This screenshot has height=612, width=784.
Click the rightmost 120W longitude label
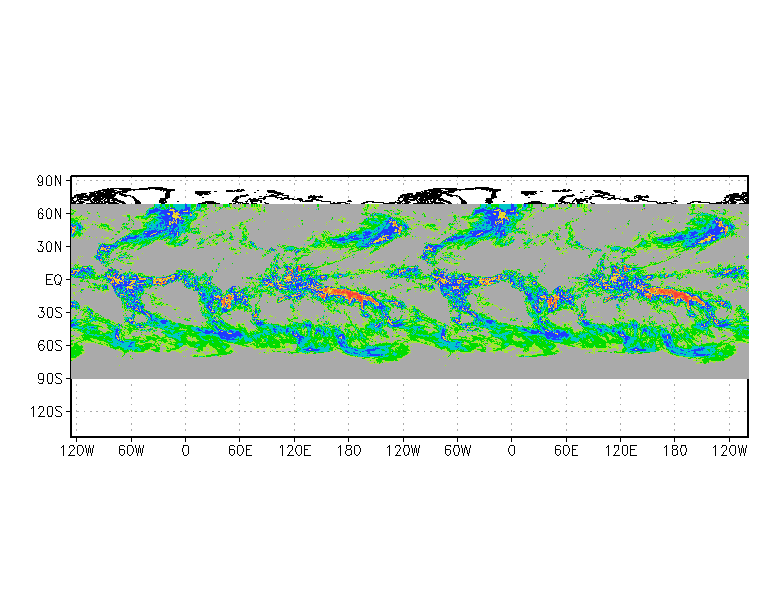[729, 451]
